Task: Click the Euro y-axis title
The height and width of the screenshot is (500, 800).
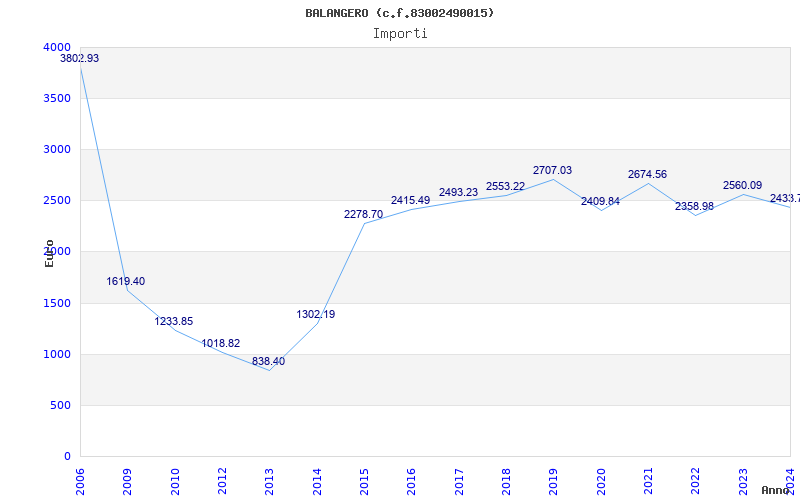Action: pos(49,252)
